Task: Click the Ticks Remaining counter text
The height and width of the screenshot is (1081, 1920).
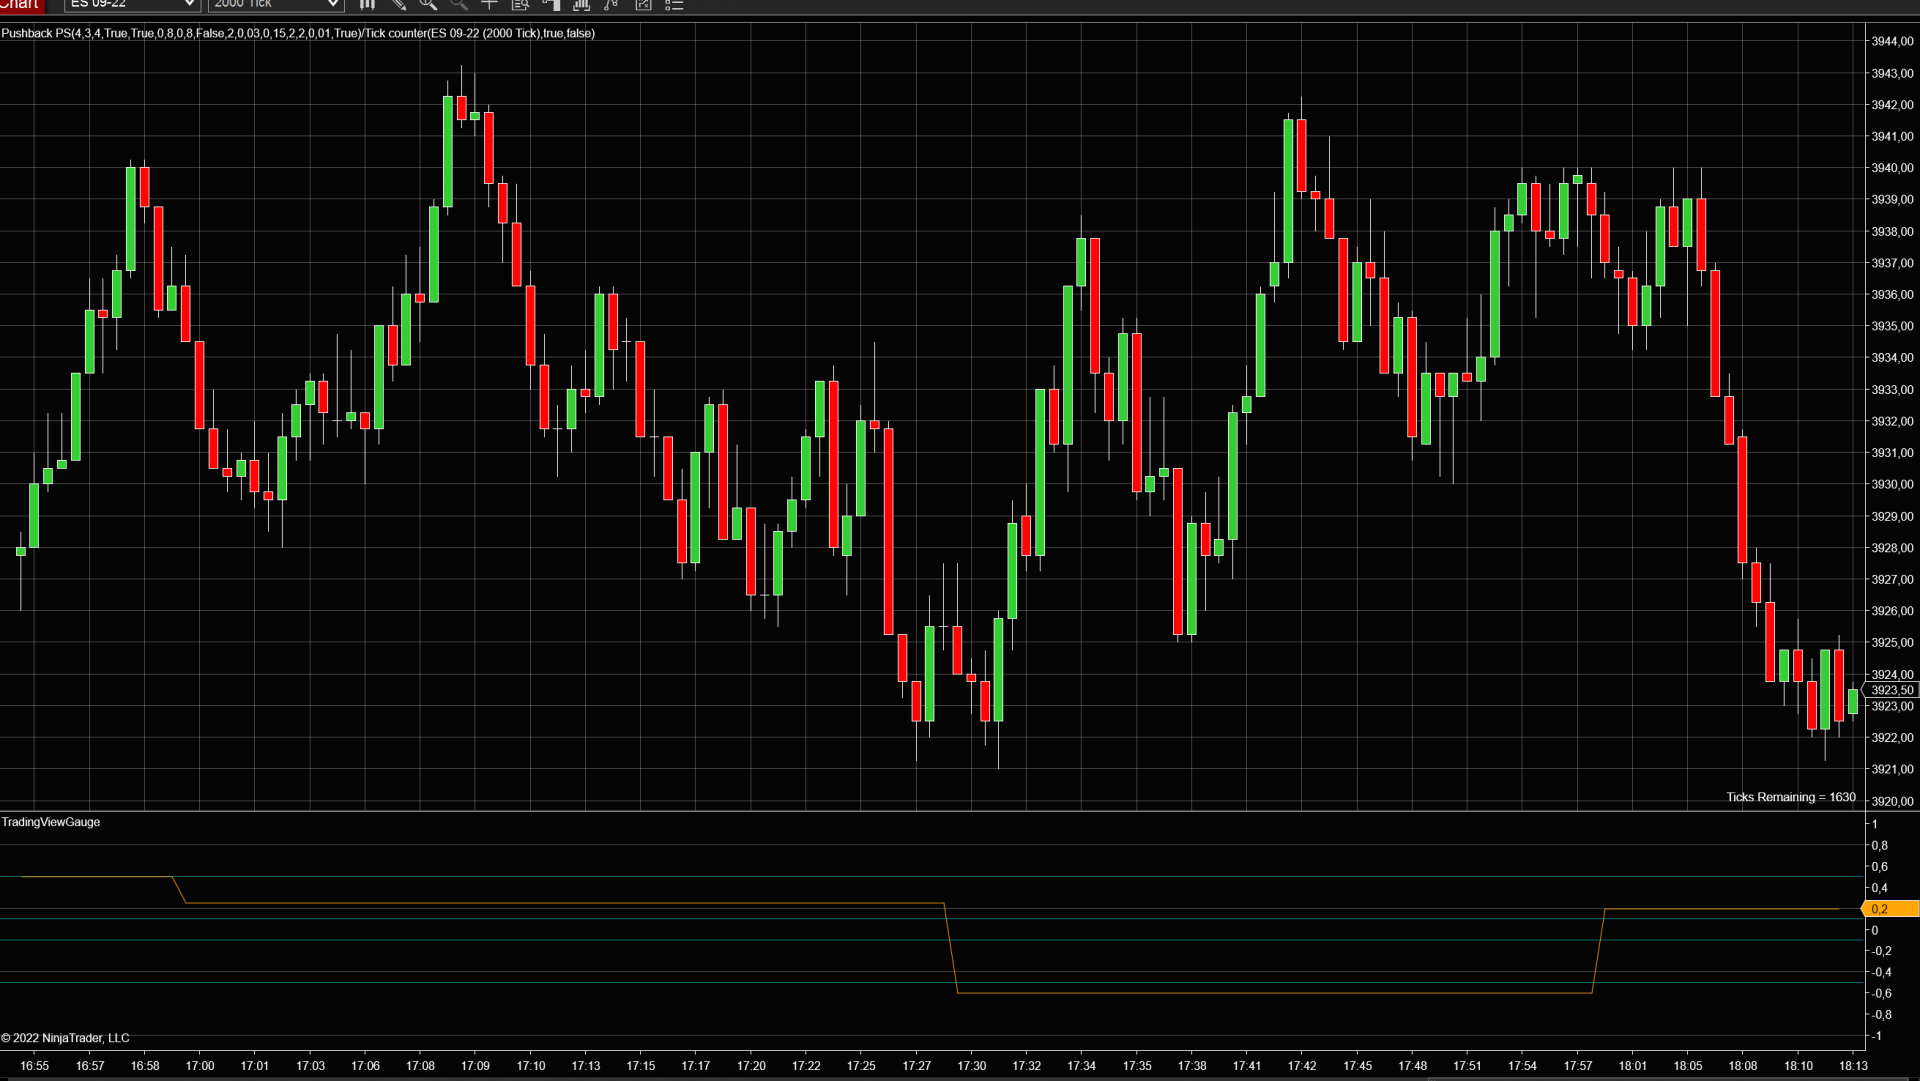Action: point(1790,797)
